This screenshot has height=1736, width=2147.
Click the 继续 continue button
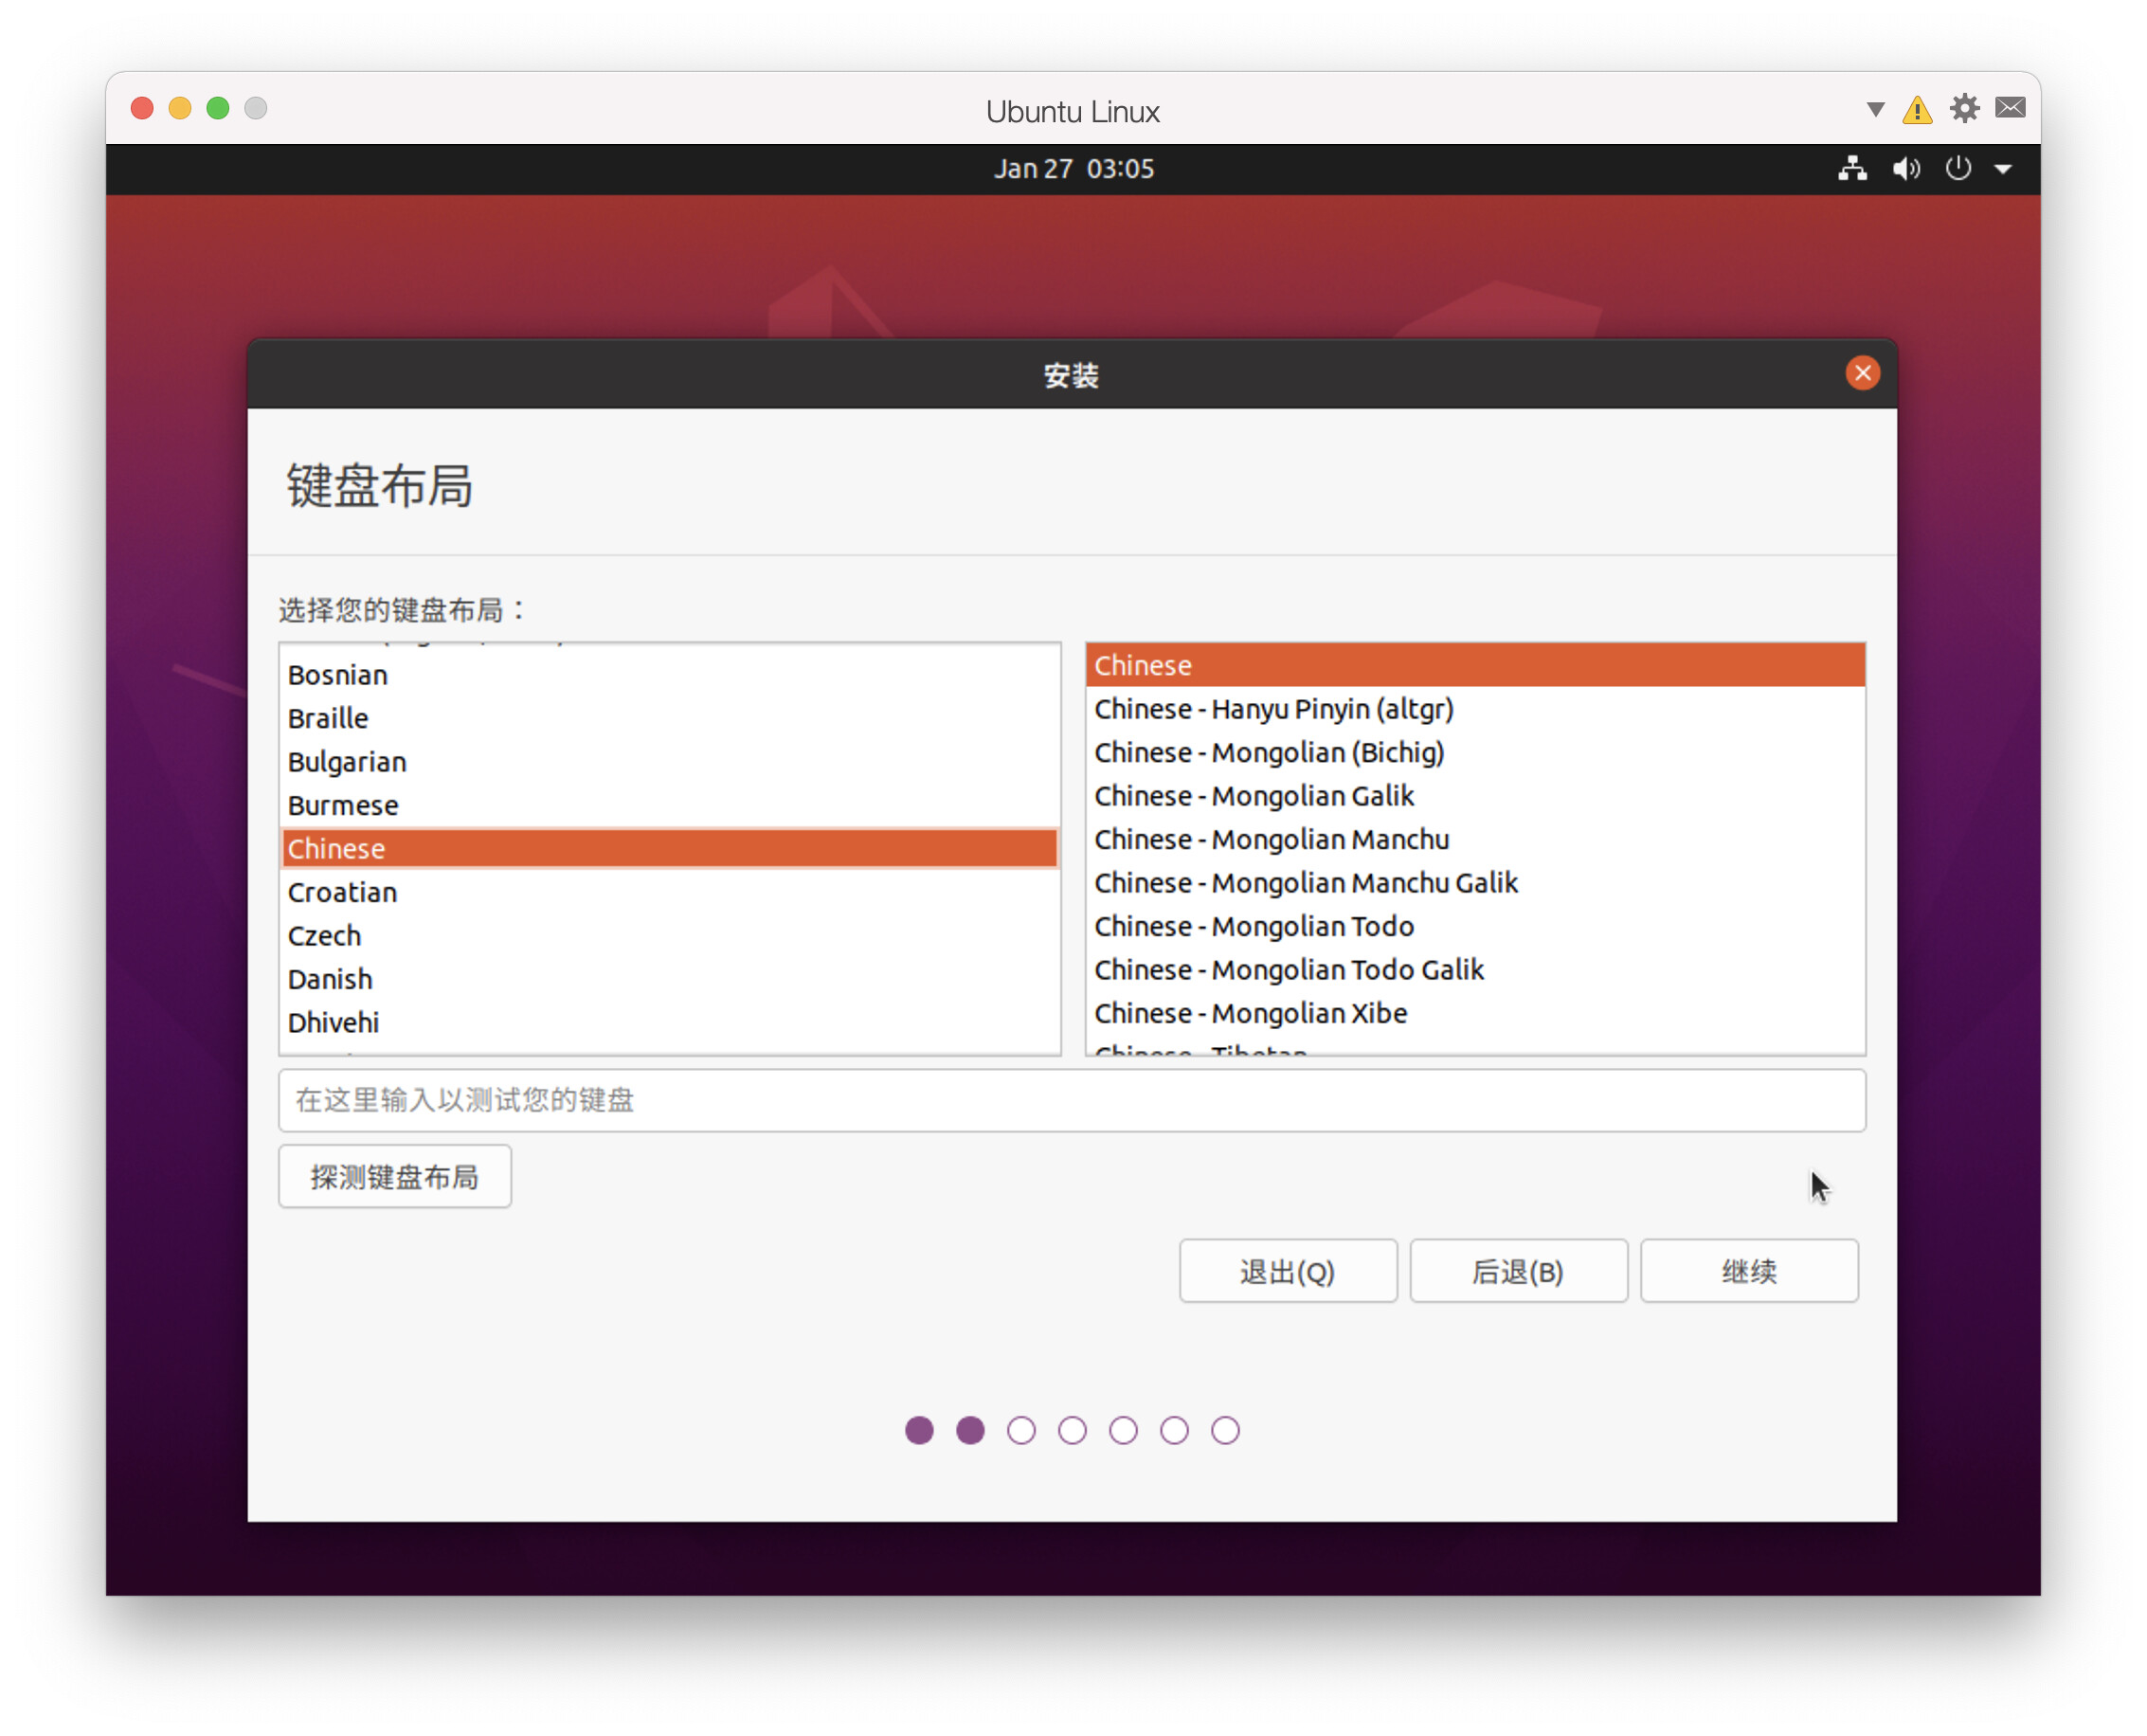(1749, 1271)
